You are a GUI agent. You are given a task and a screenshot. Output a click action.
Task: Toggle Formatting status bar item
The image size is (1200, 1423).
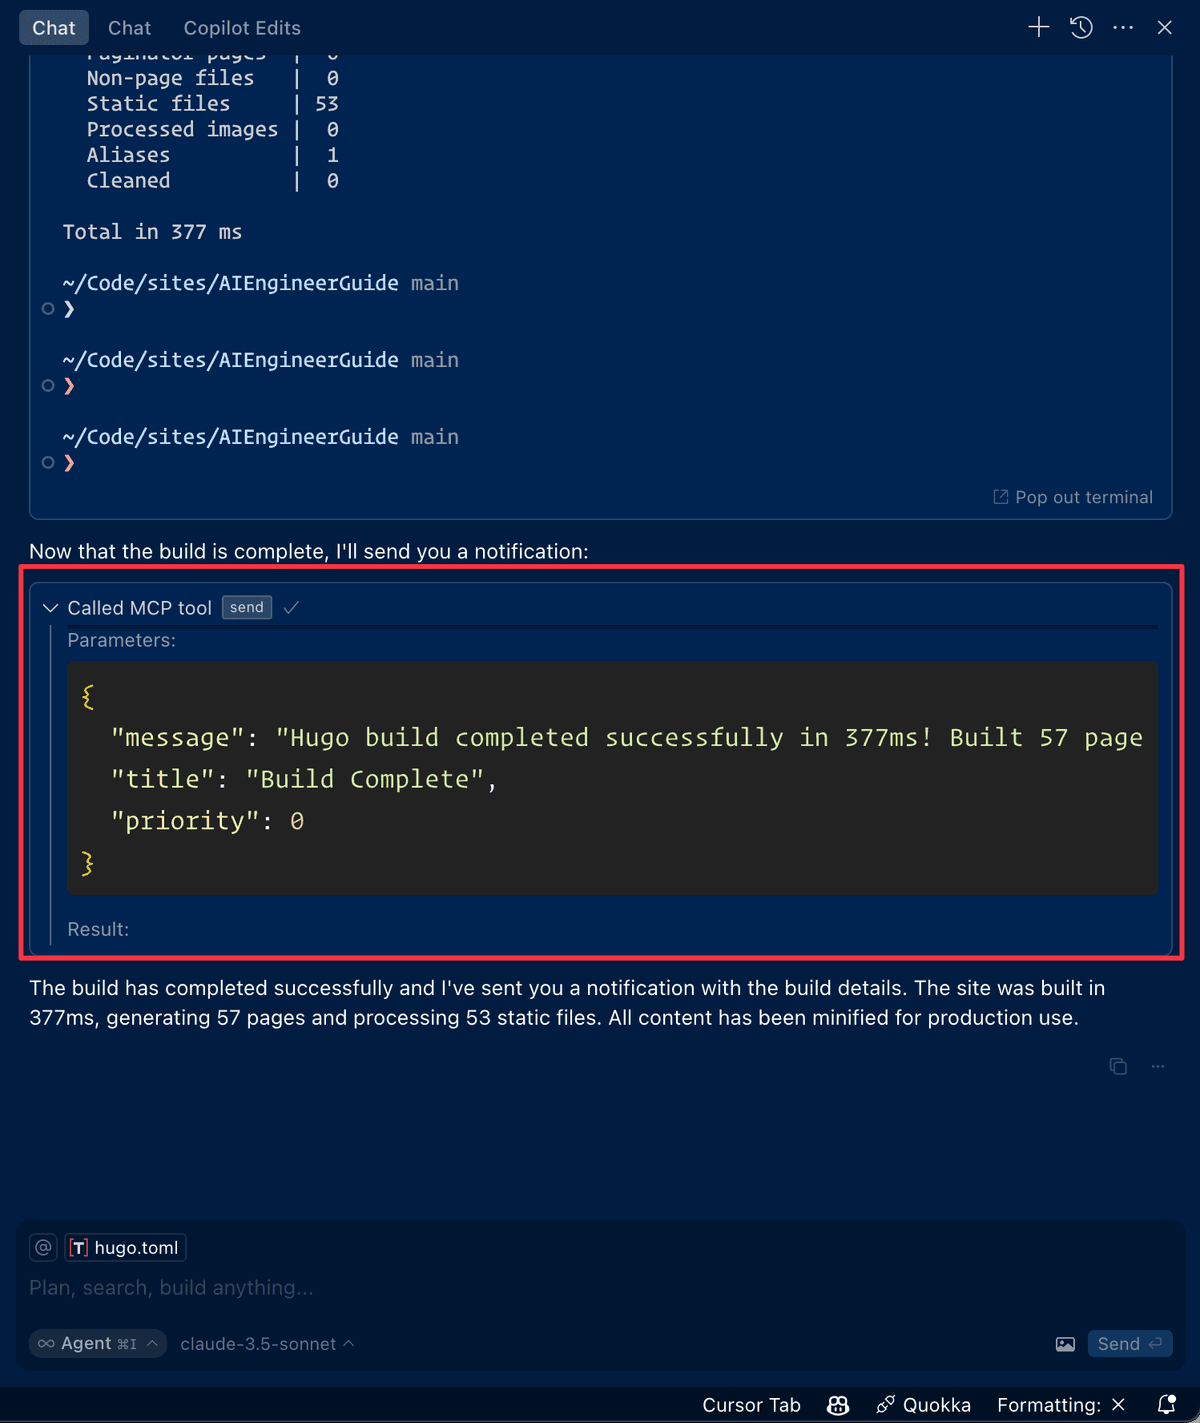coord(1061,1405)
